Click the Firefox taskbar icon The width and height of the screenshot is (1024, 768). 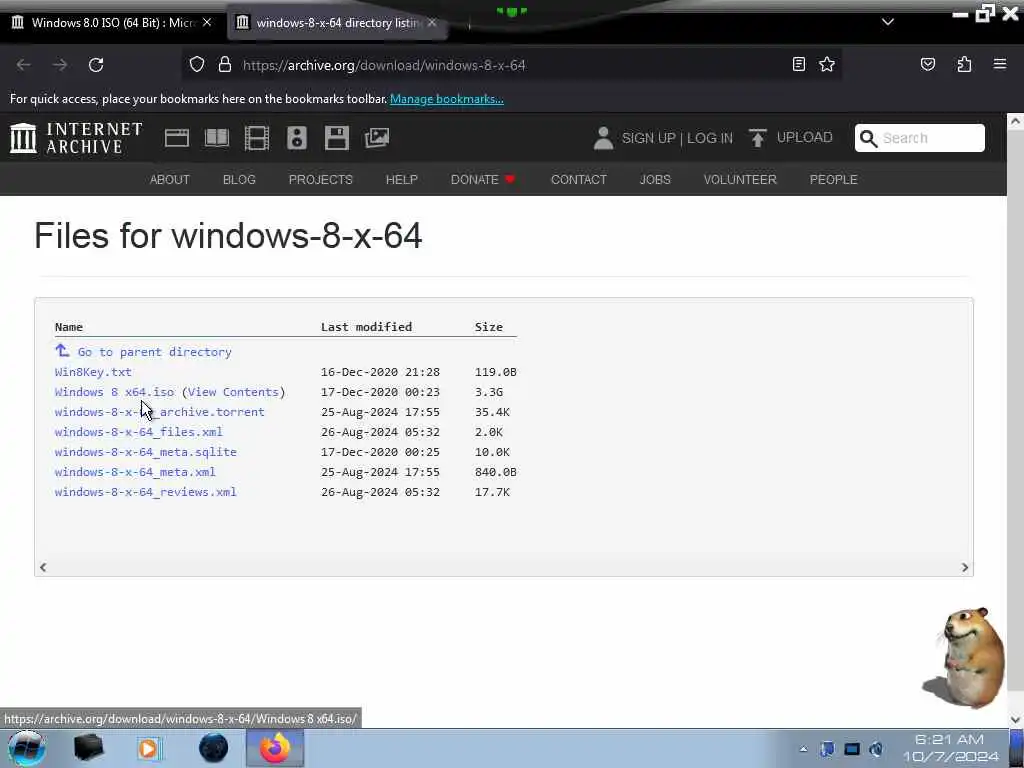point(275,748)
